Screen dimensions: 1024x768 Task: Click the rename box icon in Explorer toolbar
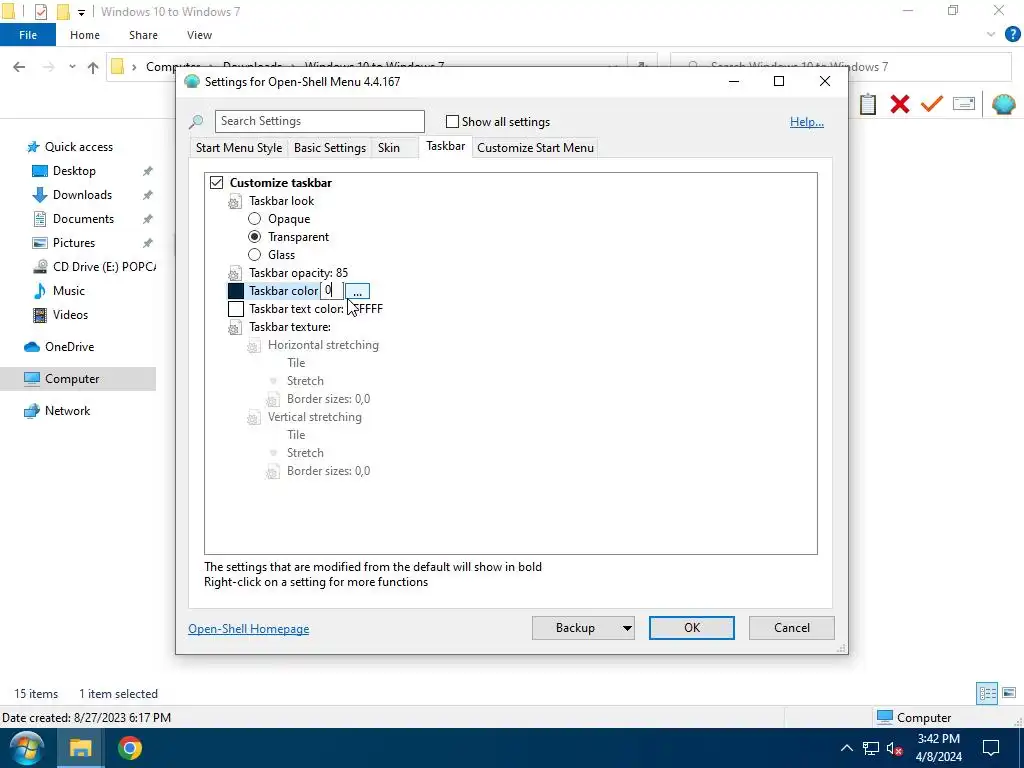tap(964, 104)
